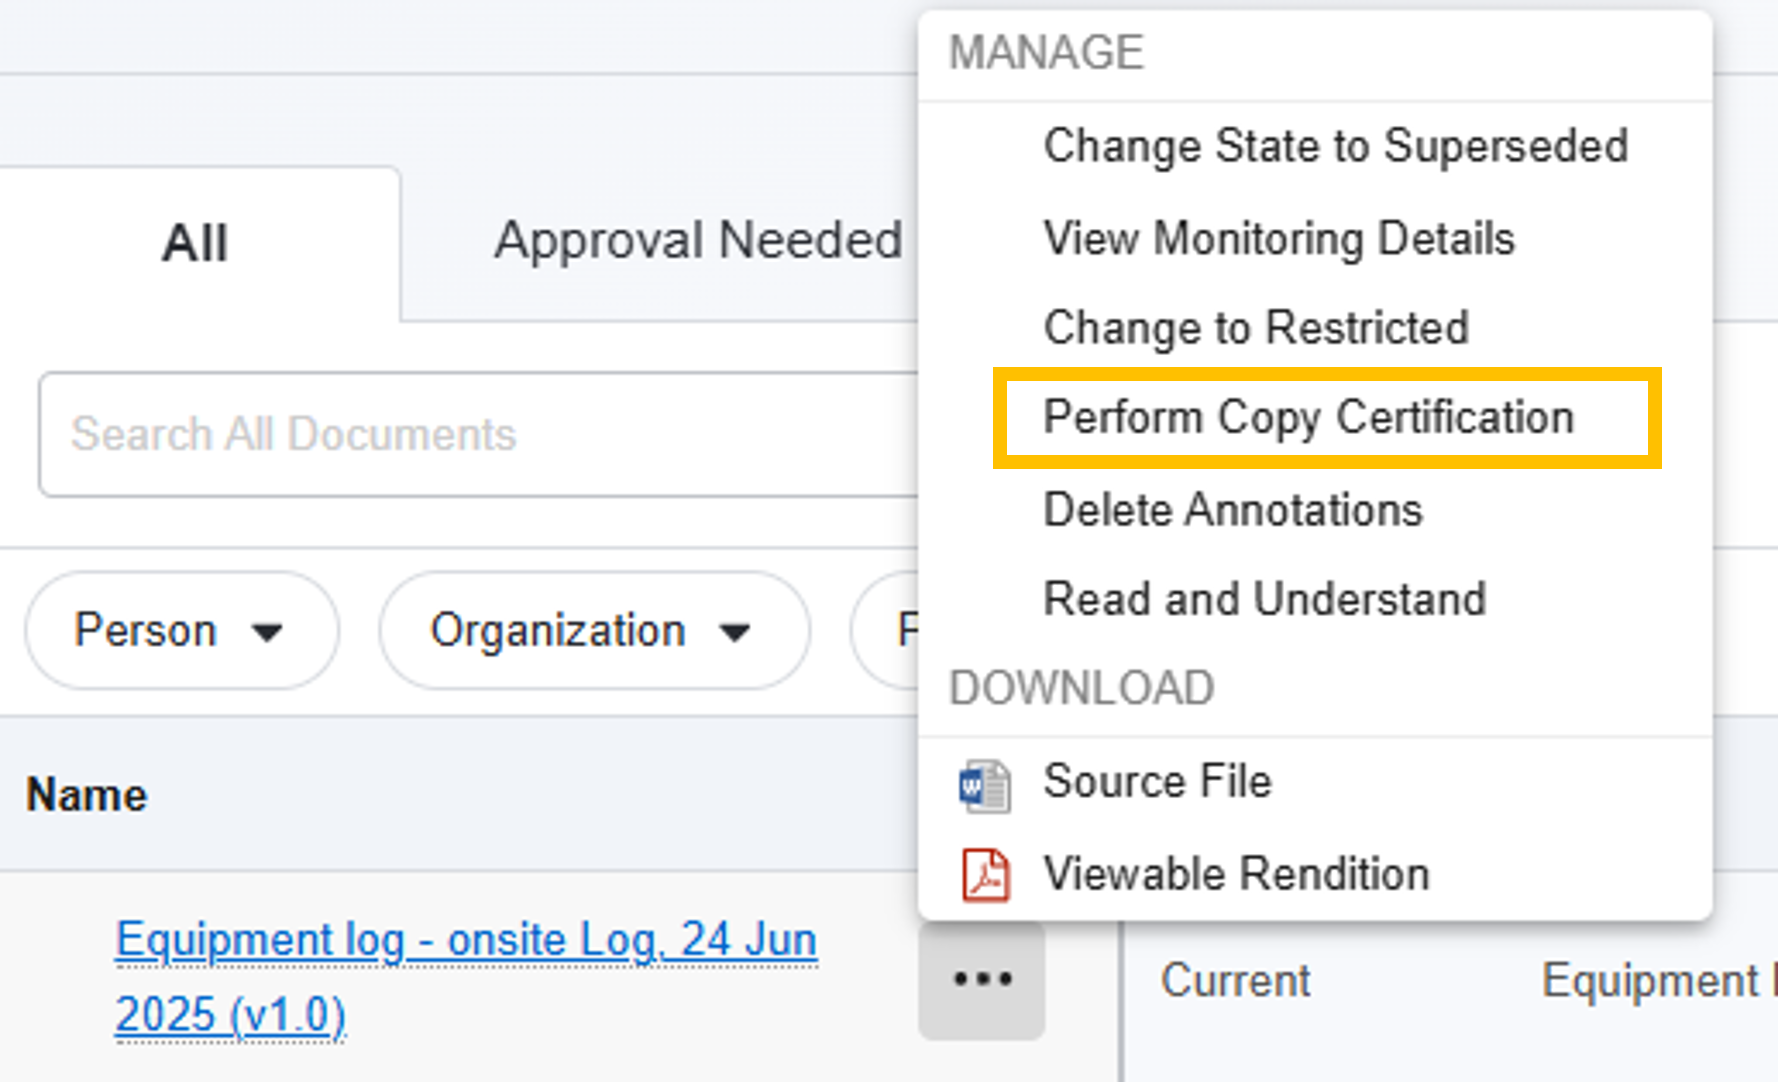The image size is (1778, 1082).
Task: Open Equipment log onsite Log document link
Action: pos(466,942)
